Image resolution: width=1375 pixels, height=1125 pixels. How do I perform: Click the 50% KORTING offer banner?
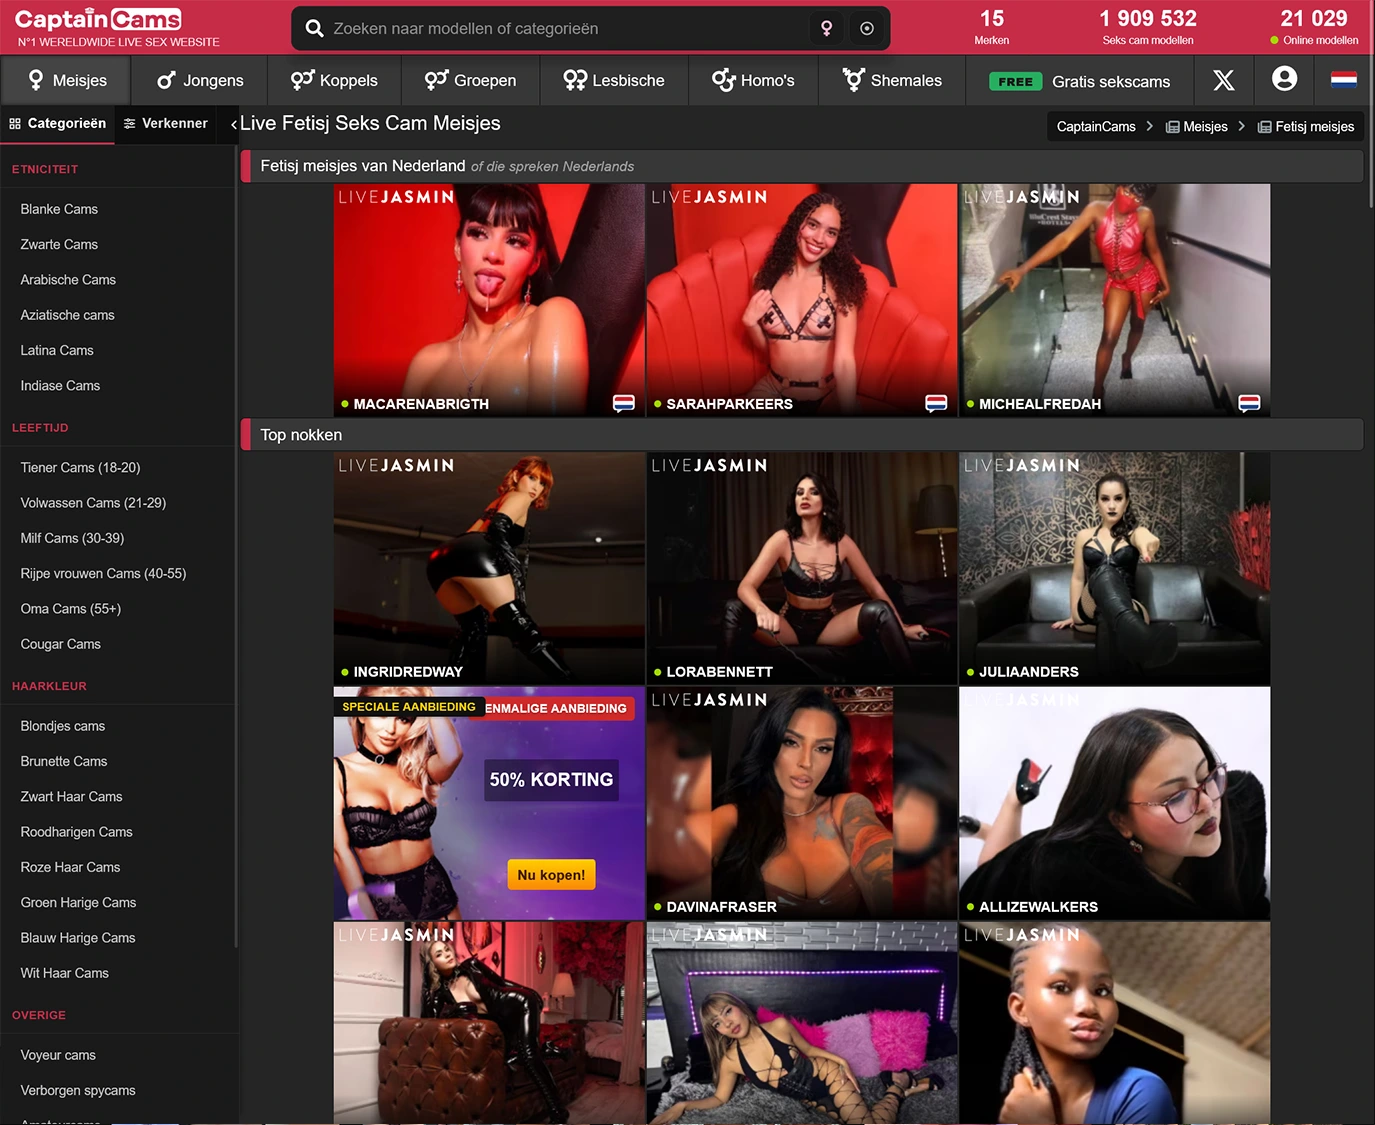coord(551,780)
